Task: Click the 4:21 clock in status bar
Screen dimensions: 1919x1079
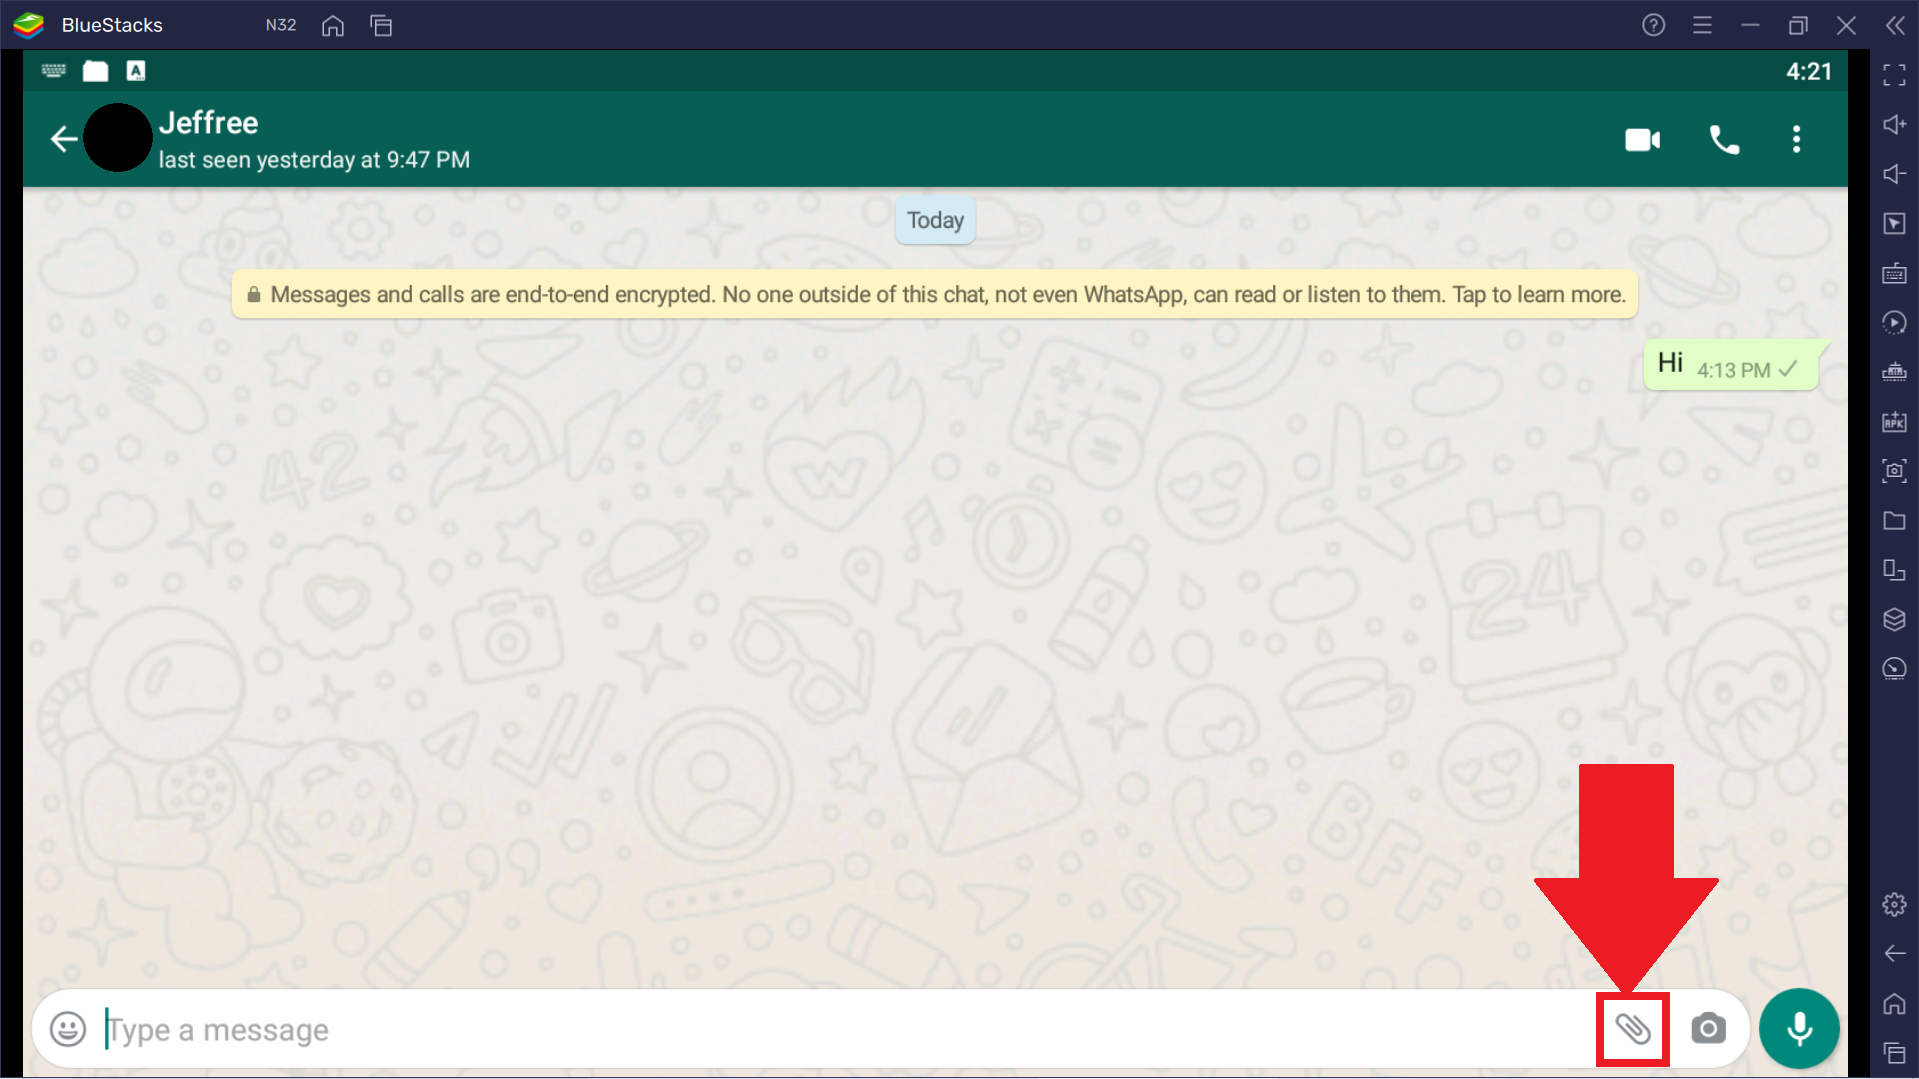Action: (1808, 71)
